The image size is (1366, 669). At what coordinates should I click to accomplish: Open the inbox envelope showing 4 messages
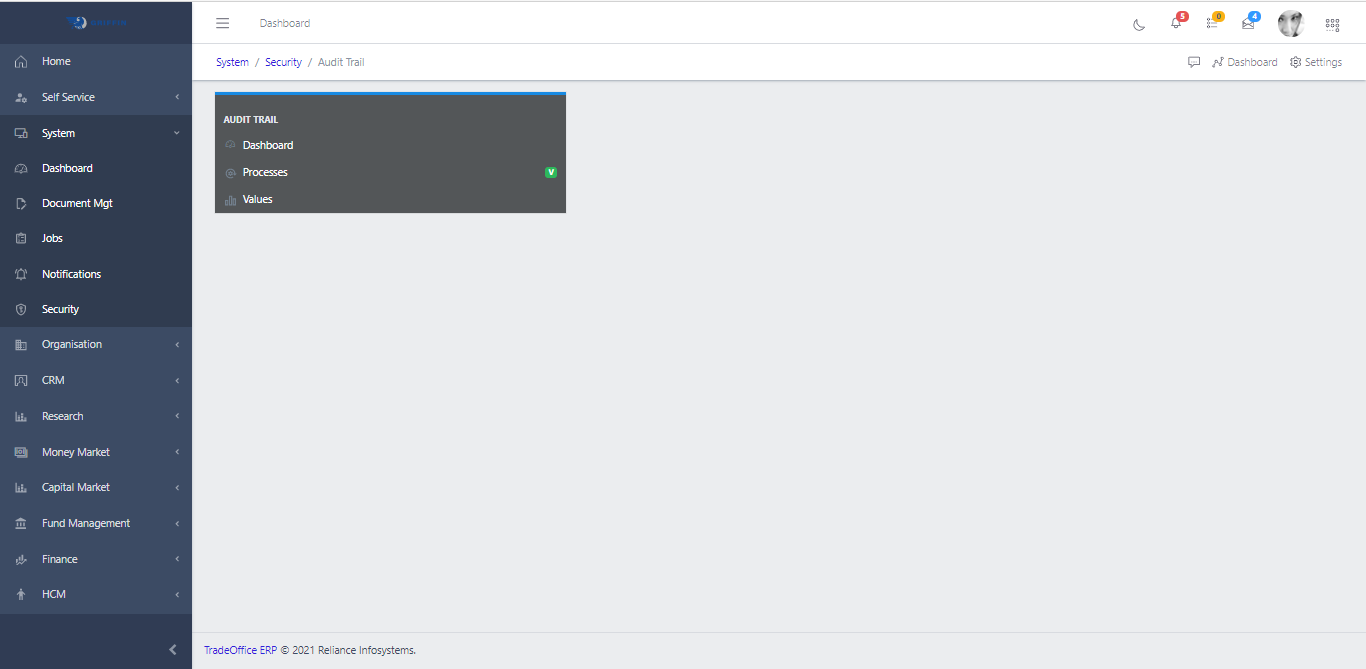tap(1247, 23)
